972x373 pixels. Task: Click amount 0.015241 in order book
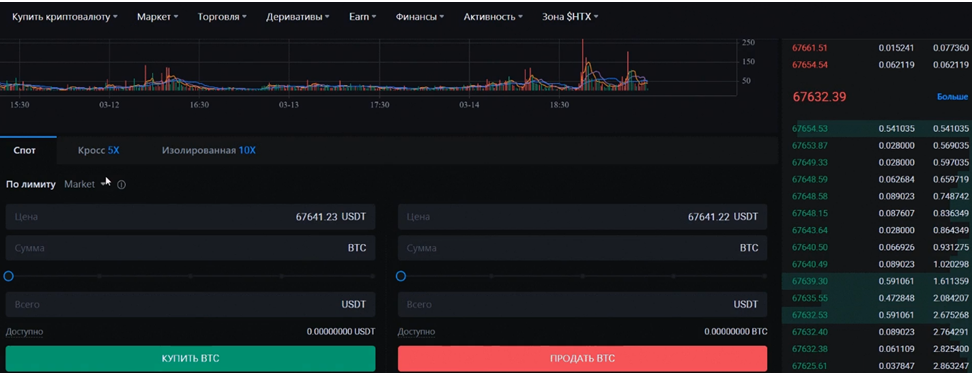tap(896, 48)
